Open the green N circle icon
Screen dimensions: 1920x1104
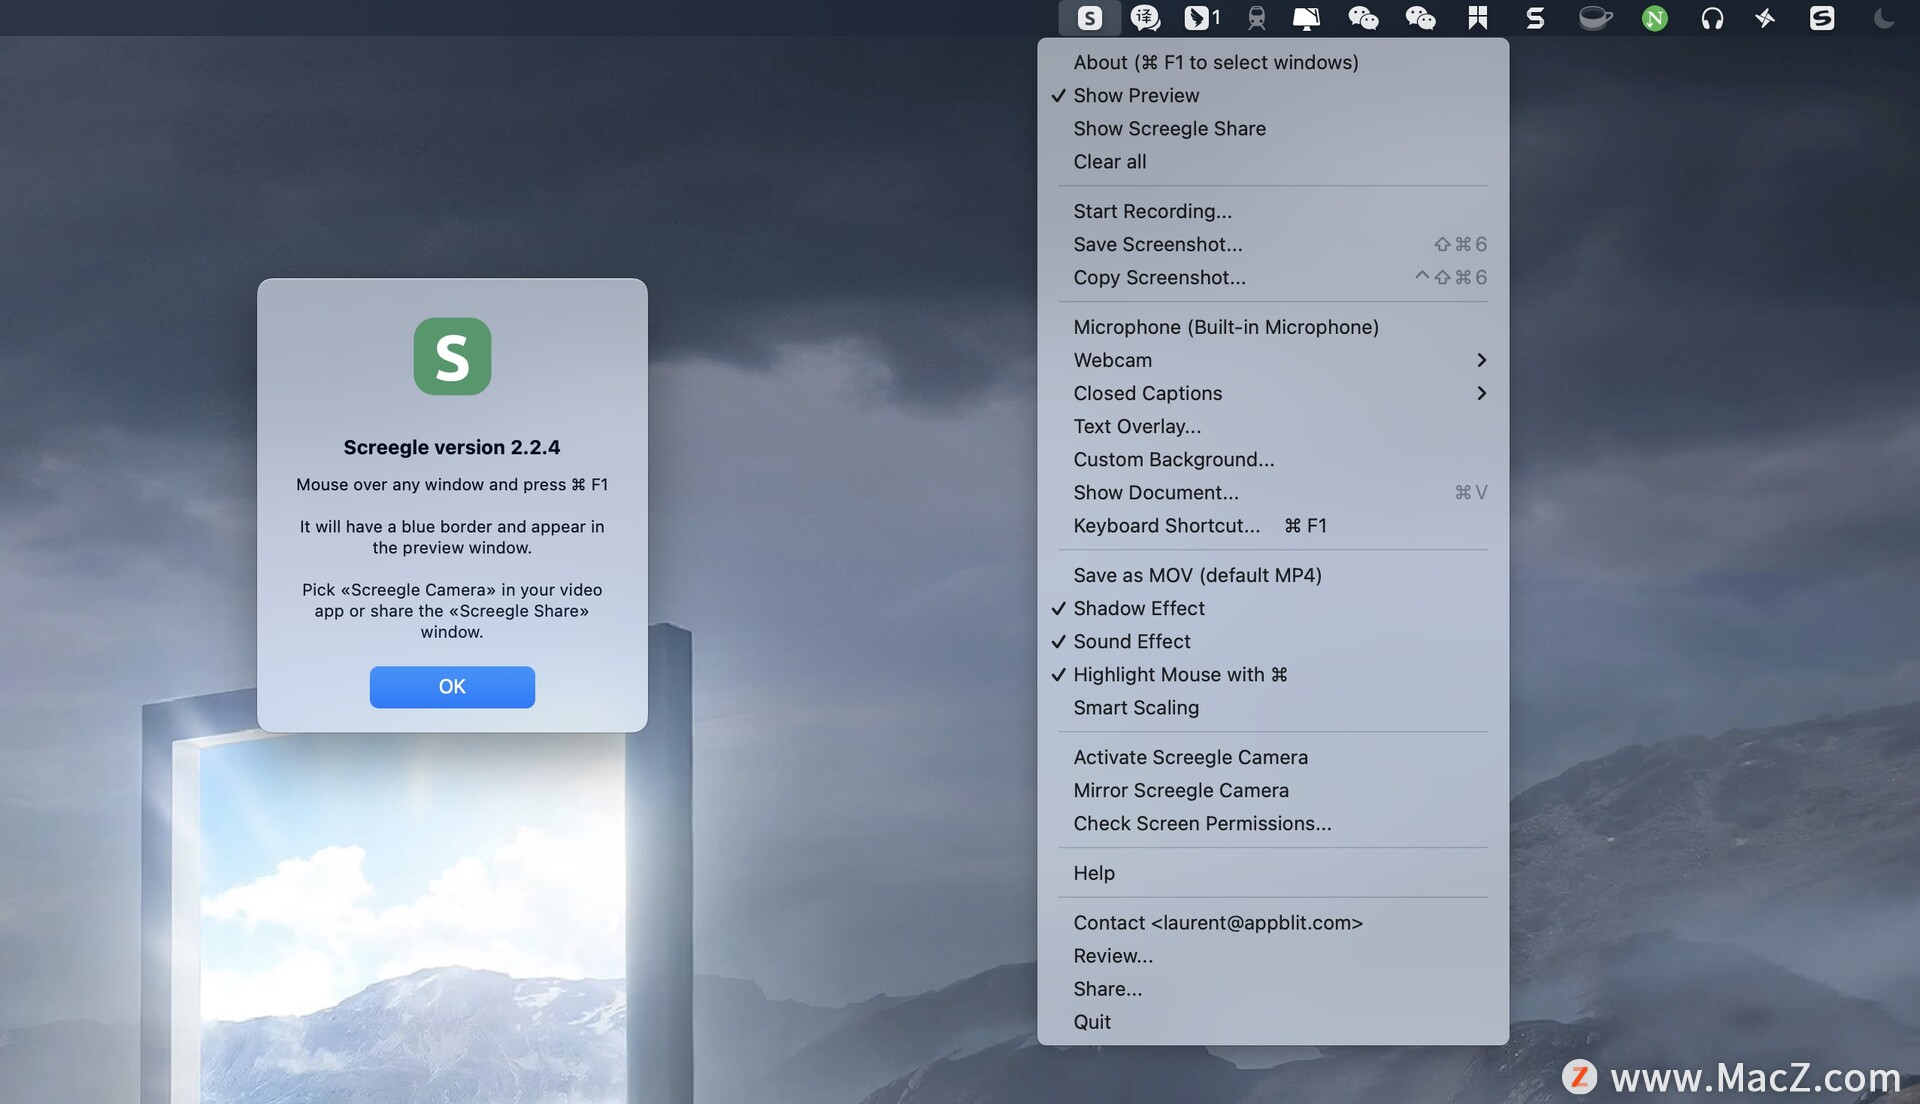tap(1654, 18)
